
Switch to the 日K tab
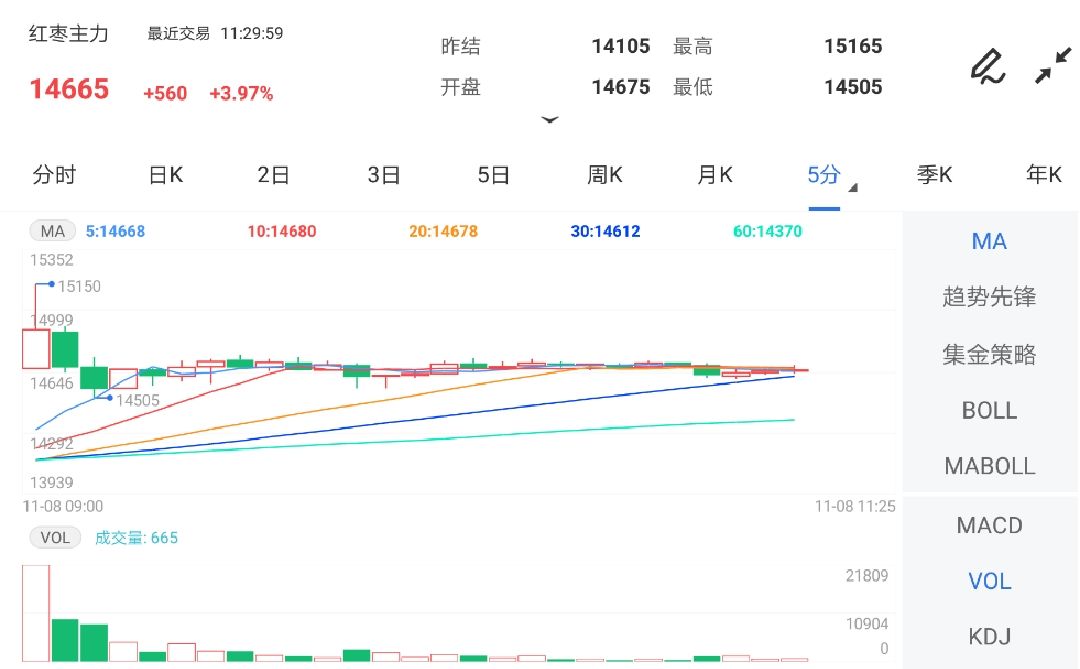point(165,176)
